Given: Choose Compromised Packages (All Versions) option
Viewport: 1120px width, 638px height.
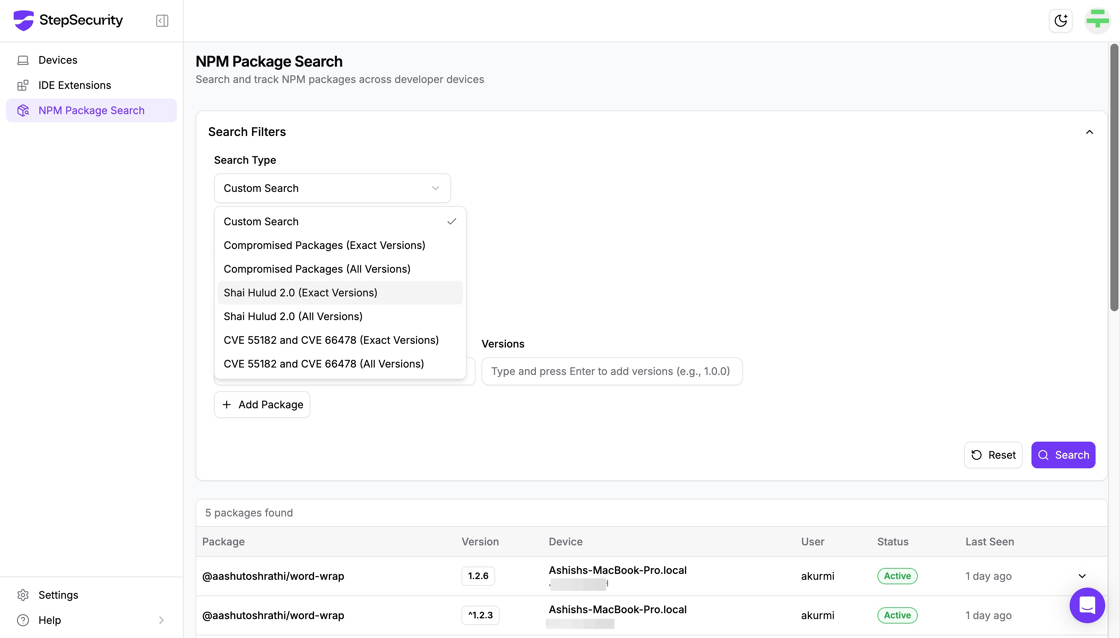Looking at the screenshot, I should pos(317,269).
